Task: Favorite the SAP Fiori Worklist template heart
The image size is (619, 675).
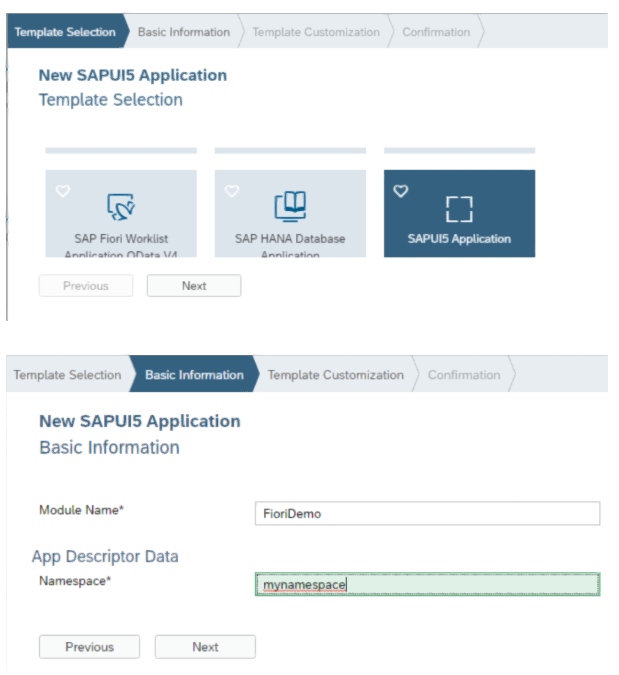Action: 63,191
